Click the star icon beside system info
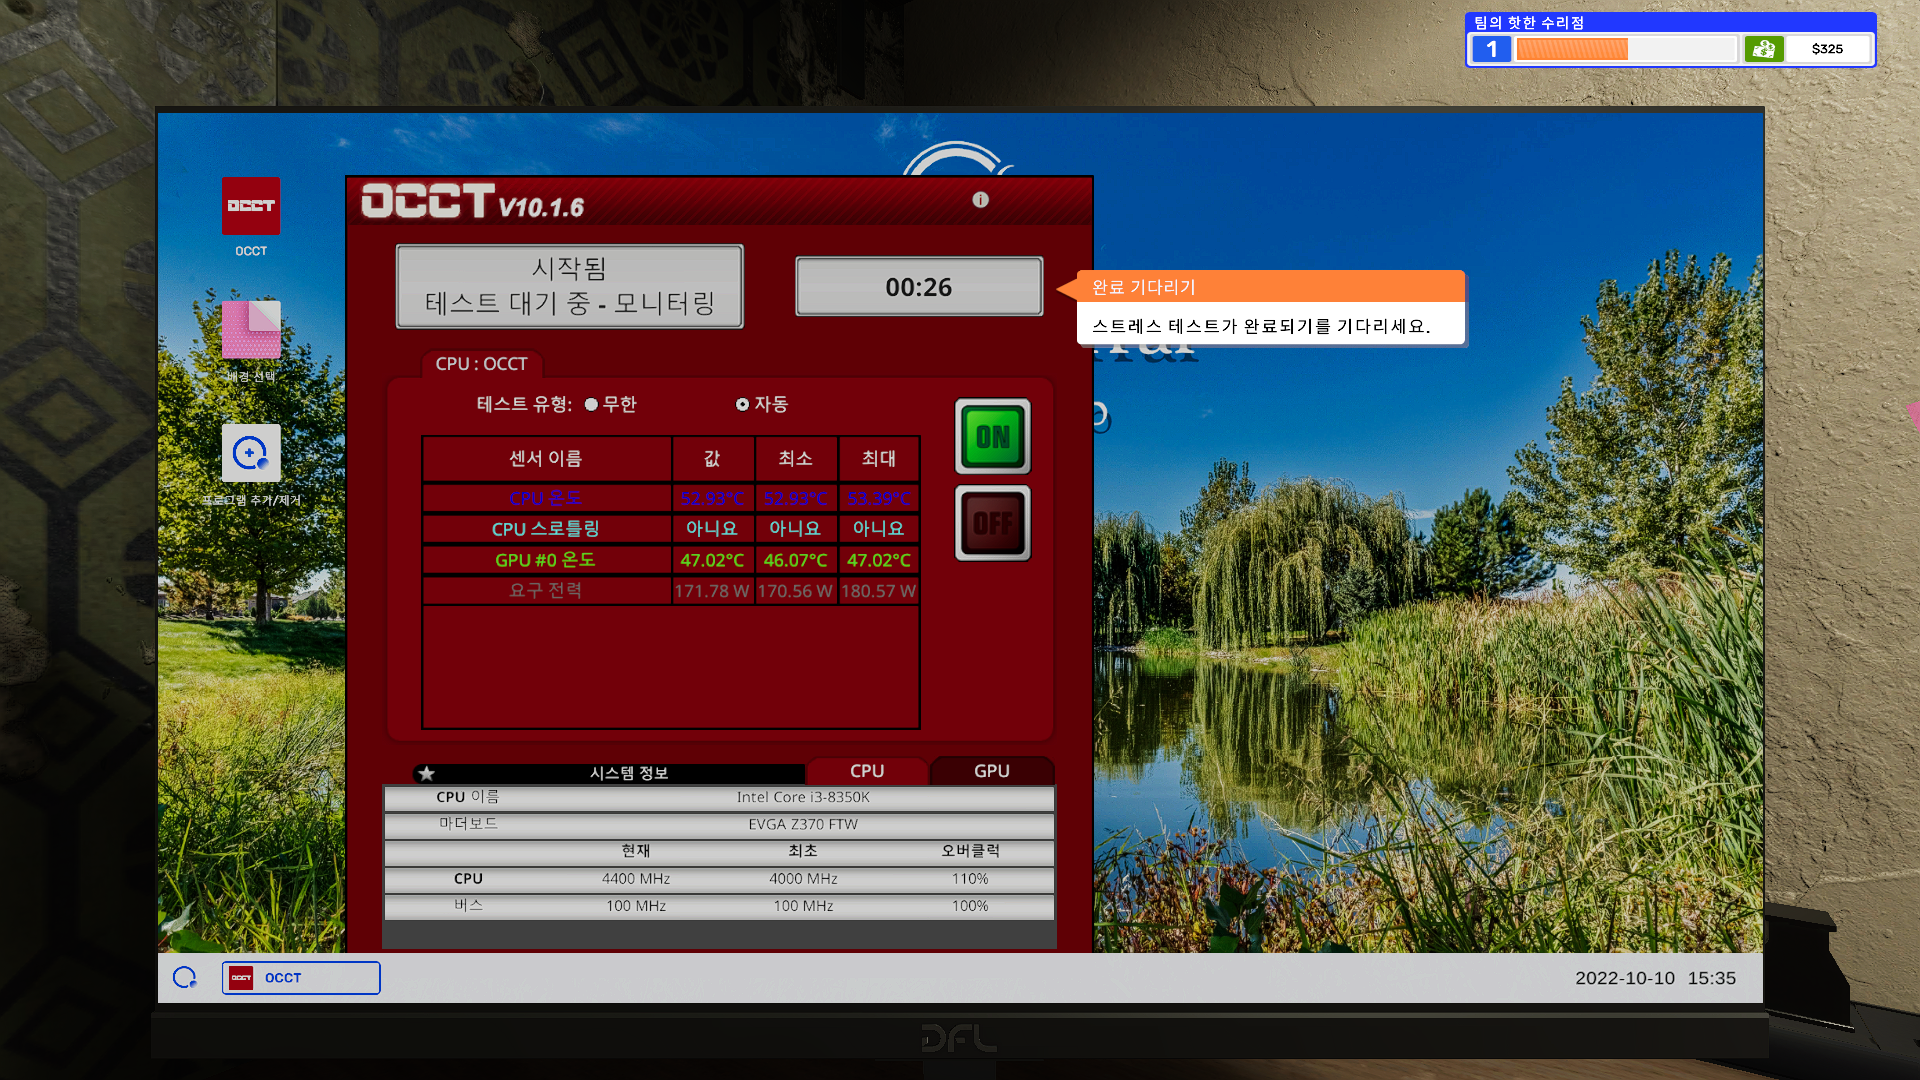Screen dimensions: 1920x1080 [427, 773]
